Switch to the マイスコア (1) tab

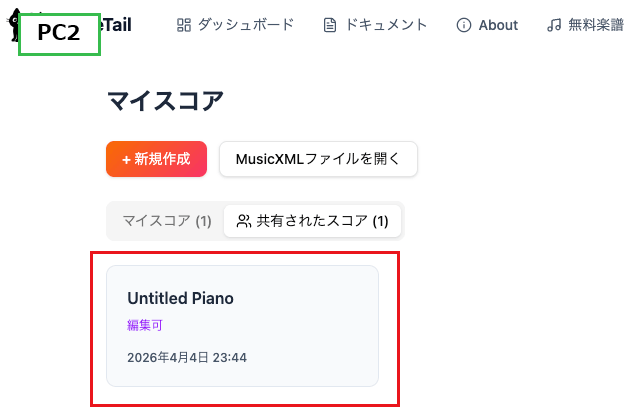point(166,221)
